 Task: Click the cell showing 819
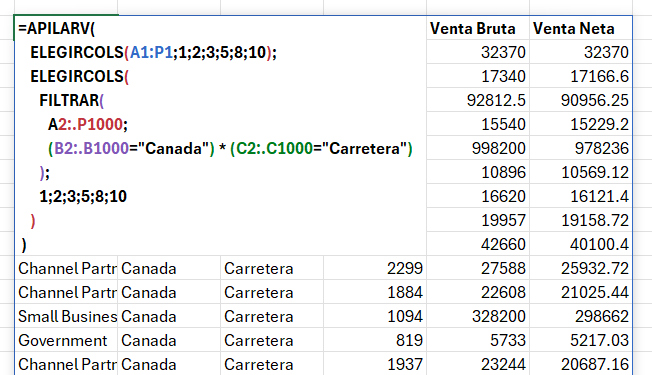pyautogui.click(x=375, y=340)
